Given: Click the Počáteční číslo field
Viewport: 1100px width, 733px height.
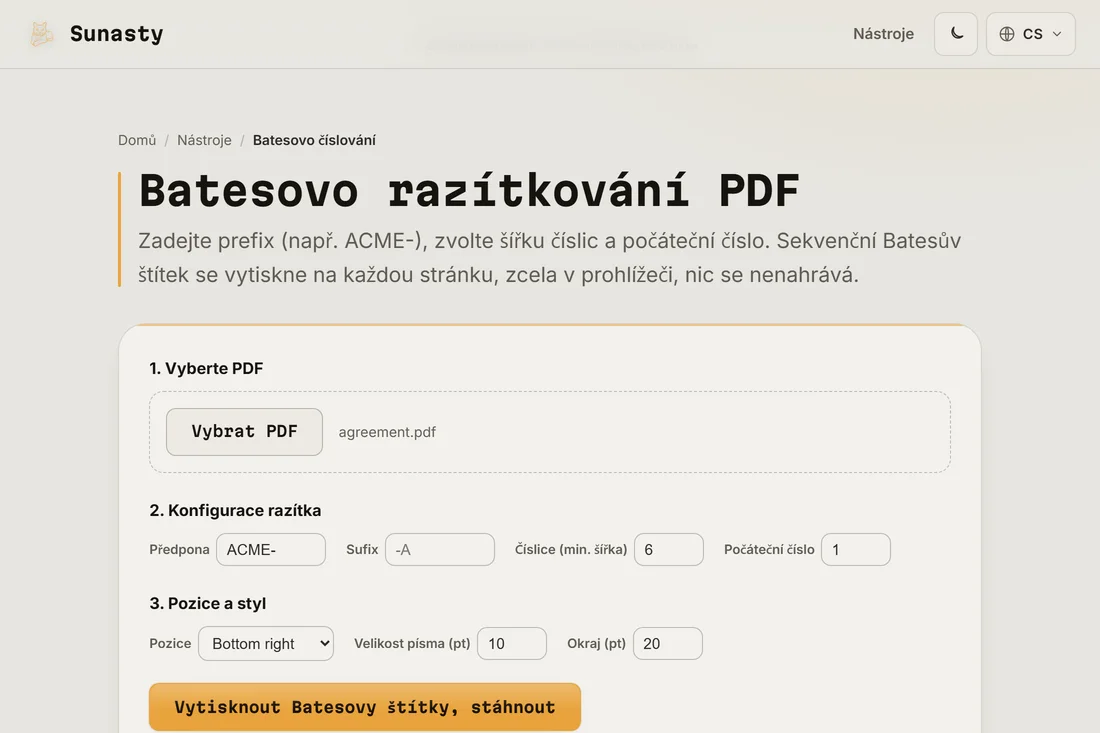Looking at the screenshot, I should pyautogui.click(x=856, y=549).
